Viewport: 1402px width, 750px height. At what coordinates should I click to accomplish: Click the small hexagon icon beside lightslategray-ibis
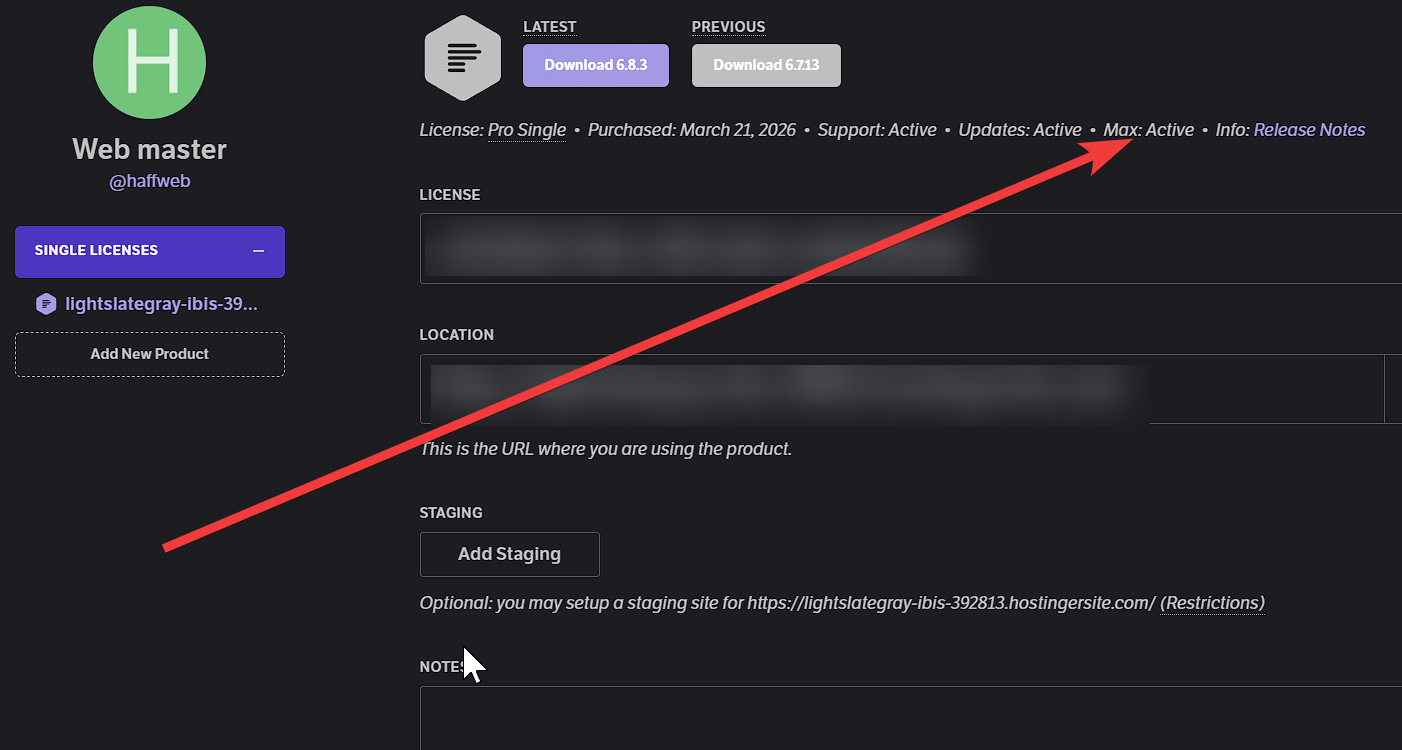[x=45, y=304]
